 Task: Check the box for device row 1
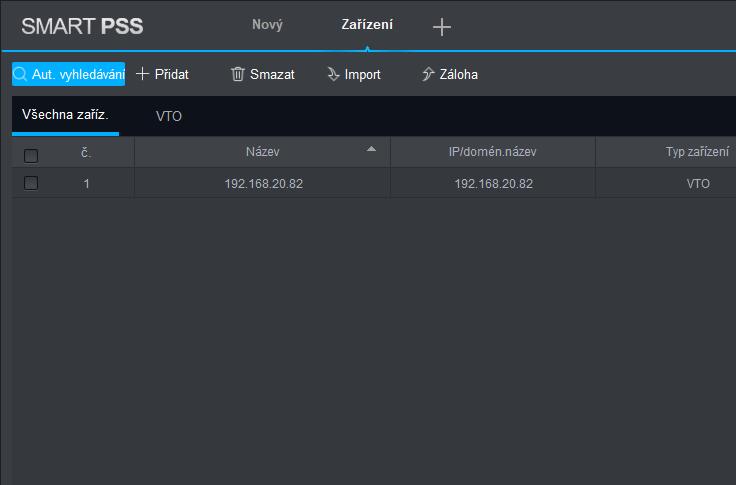(31, 183)
